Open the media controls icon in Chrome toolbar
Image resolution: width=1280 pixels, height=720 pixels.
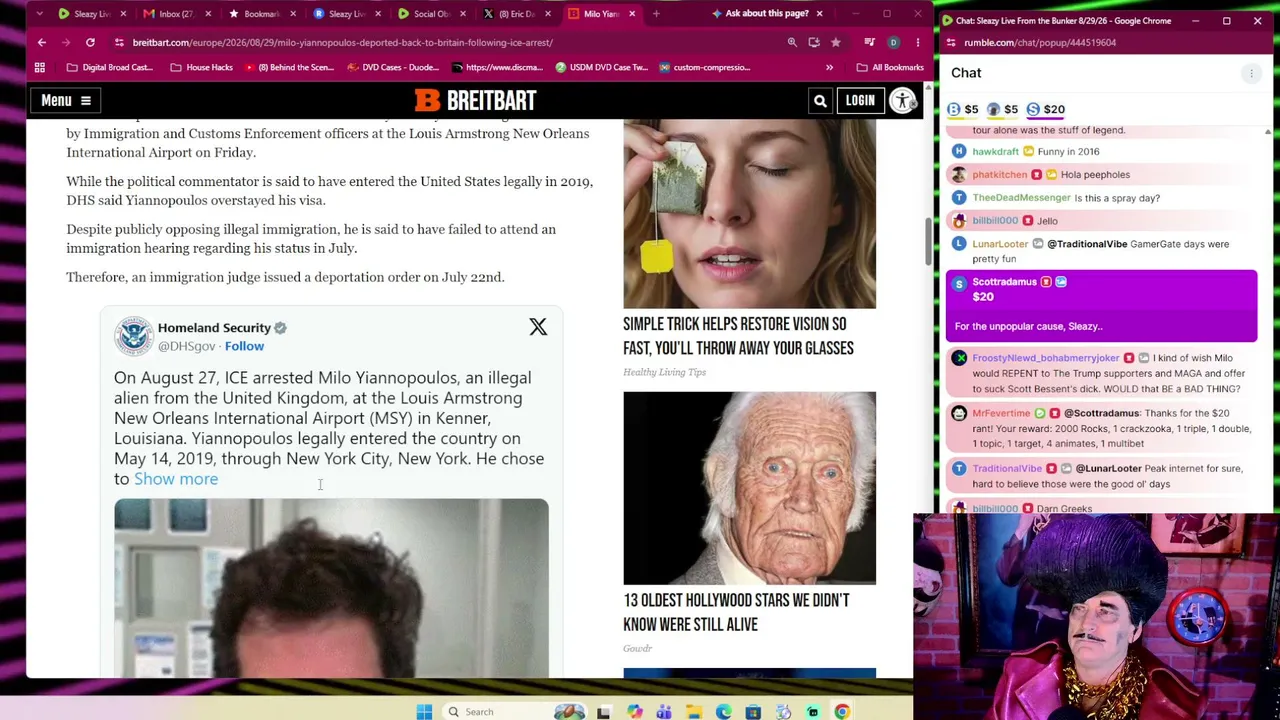(869, 43)
